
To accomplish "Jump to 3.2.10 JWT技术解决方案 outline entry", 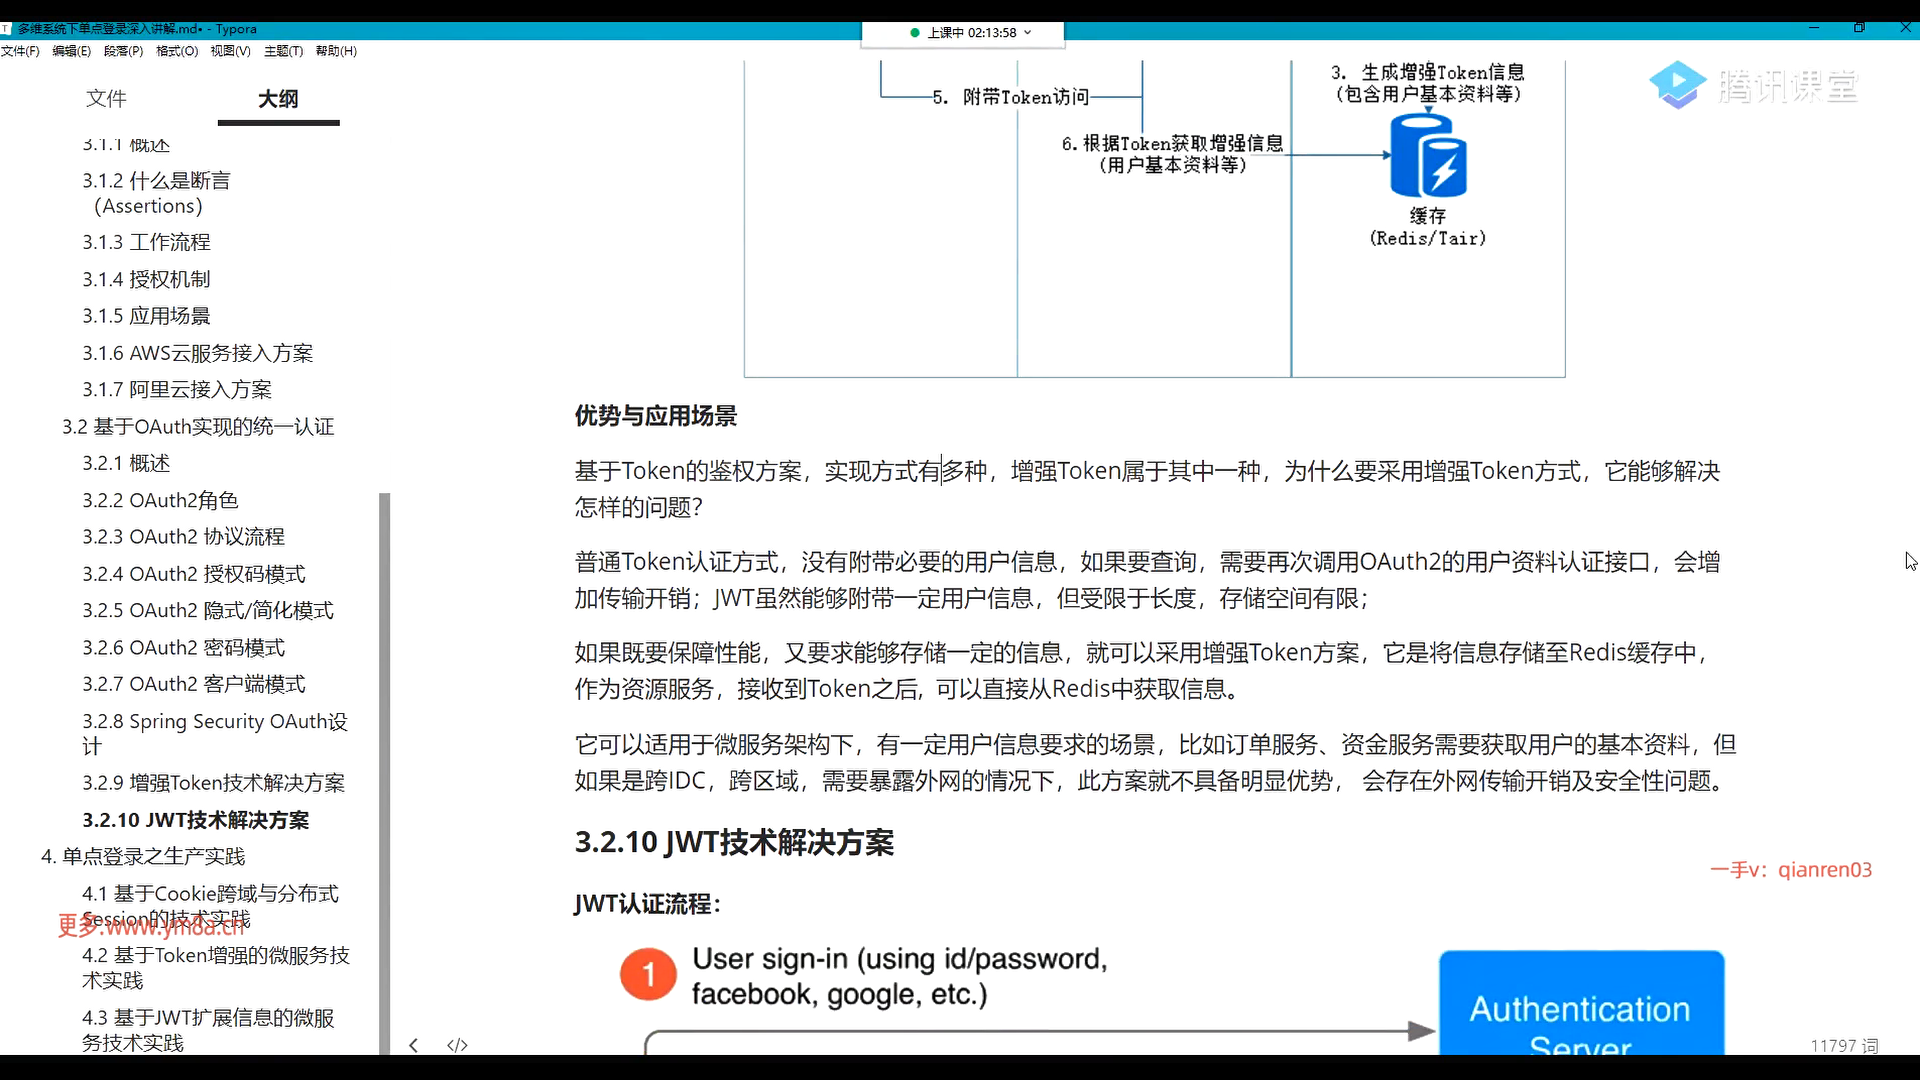I will pyautogui.click(x=196, y=820).
